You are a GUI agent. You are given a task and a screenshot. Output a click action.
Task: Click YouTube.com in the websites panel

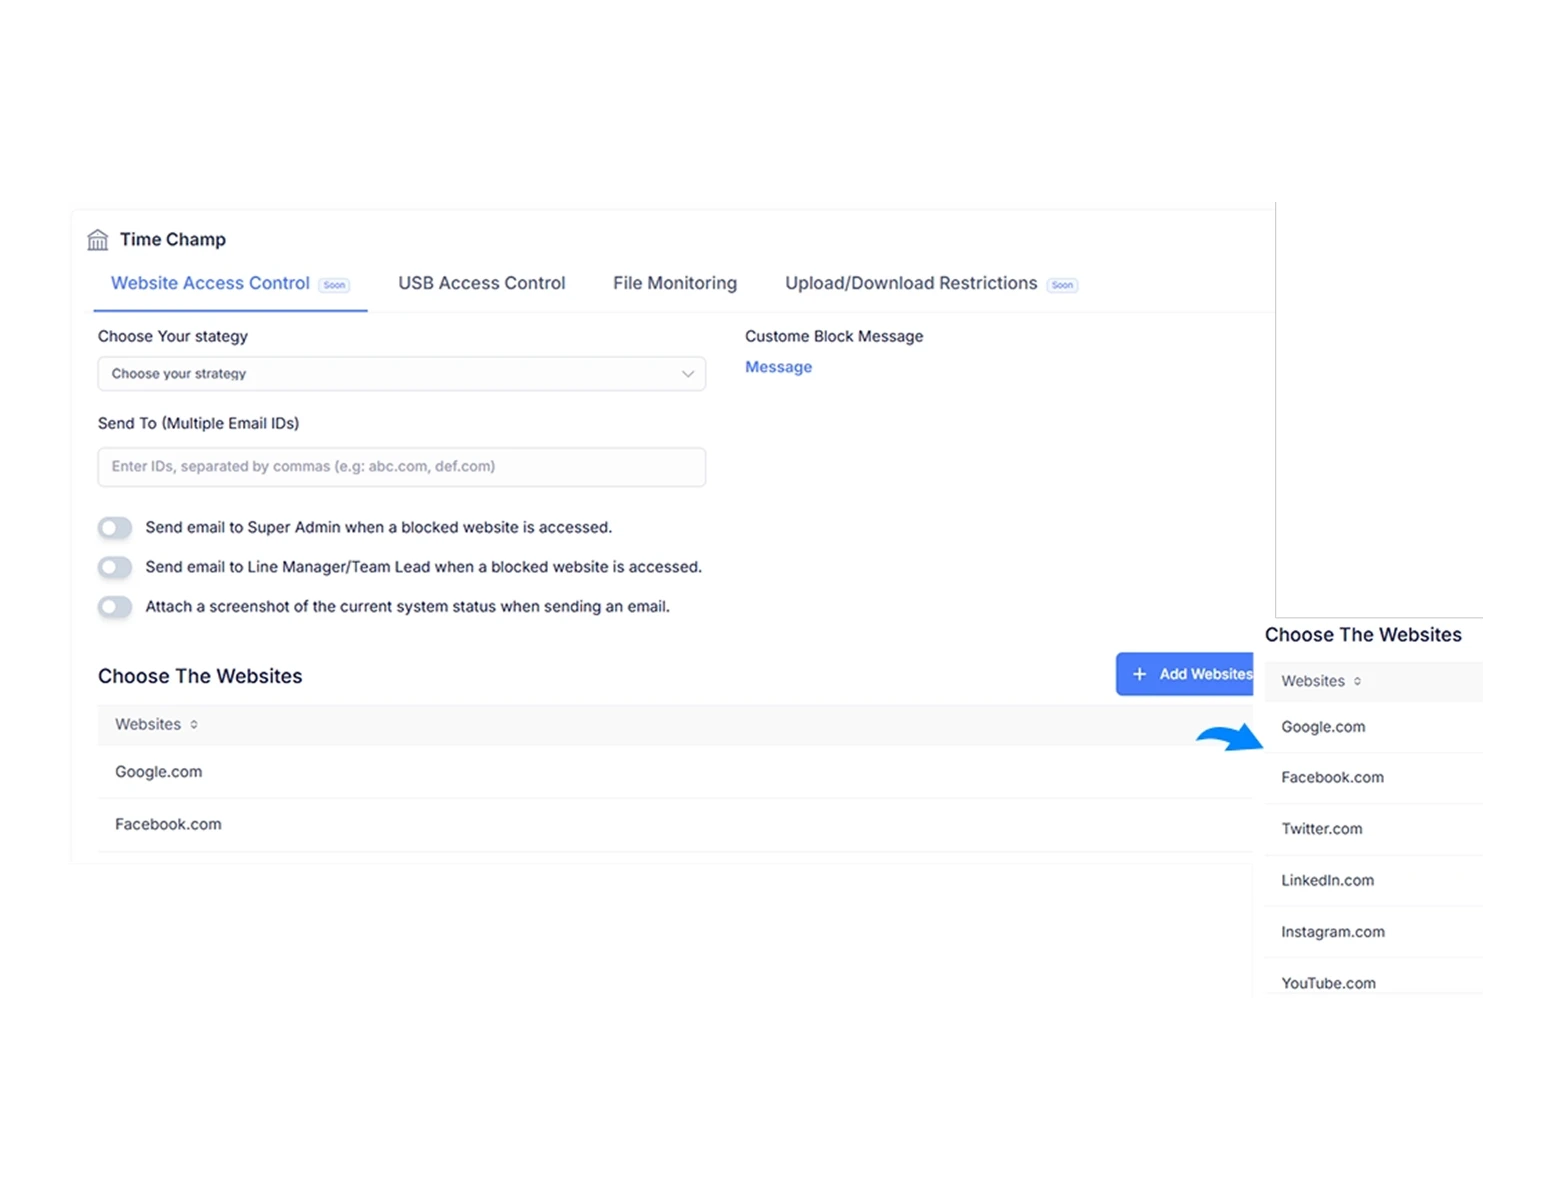[1328, 983]
